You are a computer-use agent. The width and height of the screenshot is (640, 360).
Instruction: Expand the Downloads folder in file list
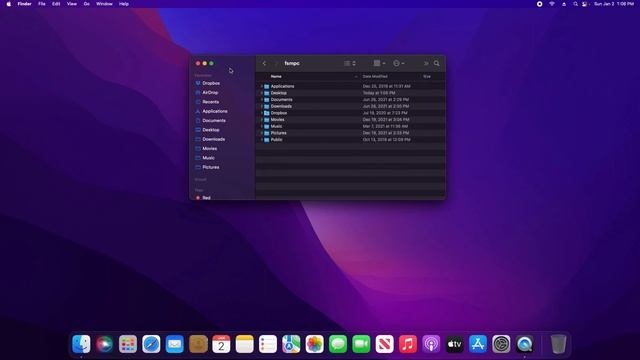click(x=261, y=106)
